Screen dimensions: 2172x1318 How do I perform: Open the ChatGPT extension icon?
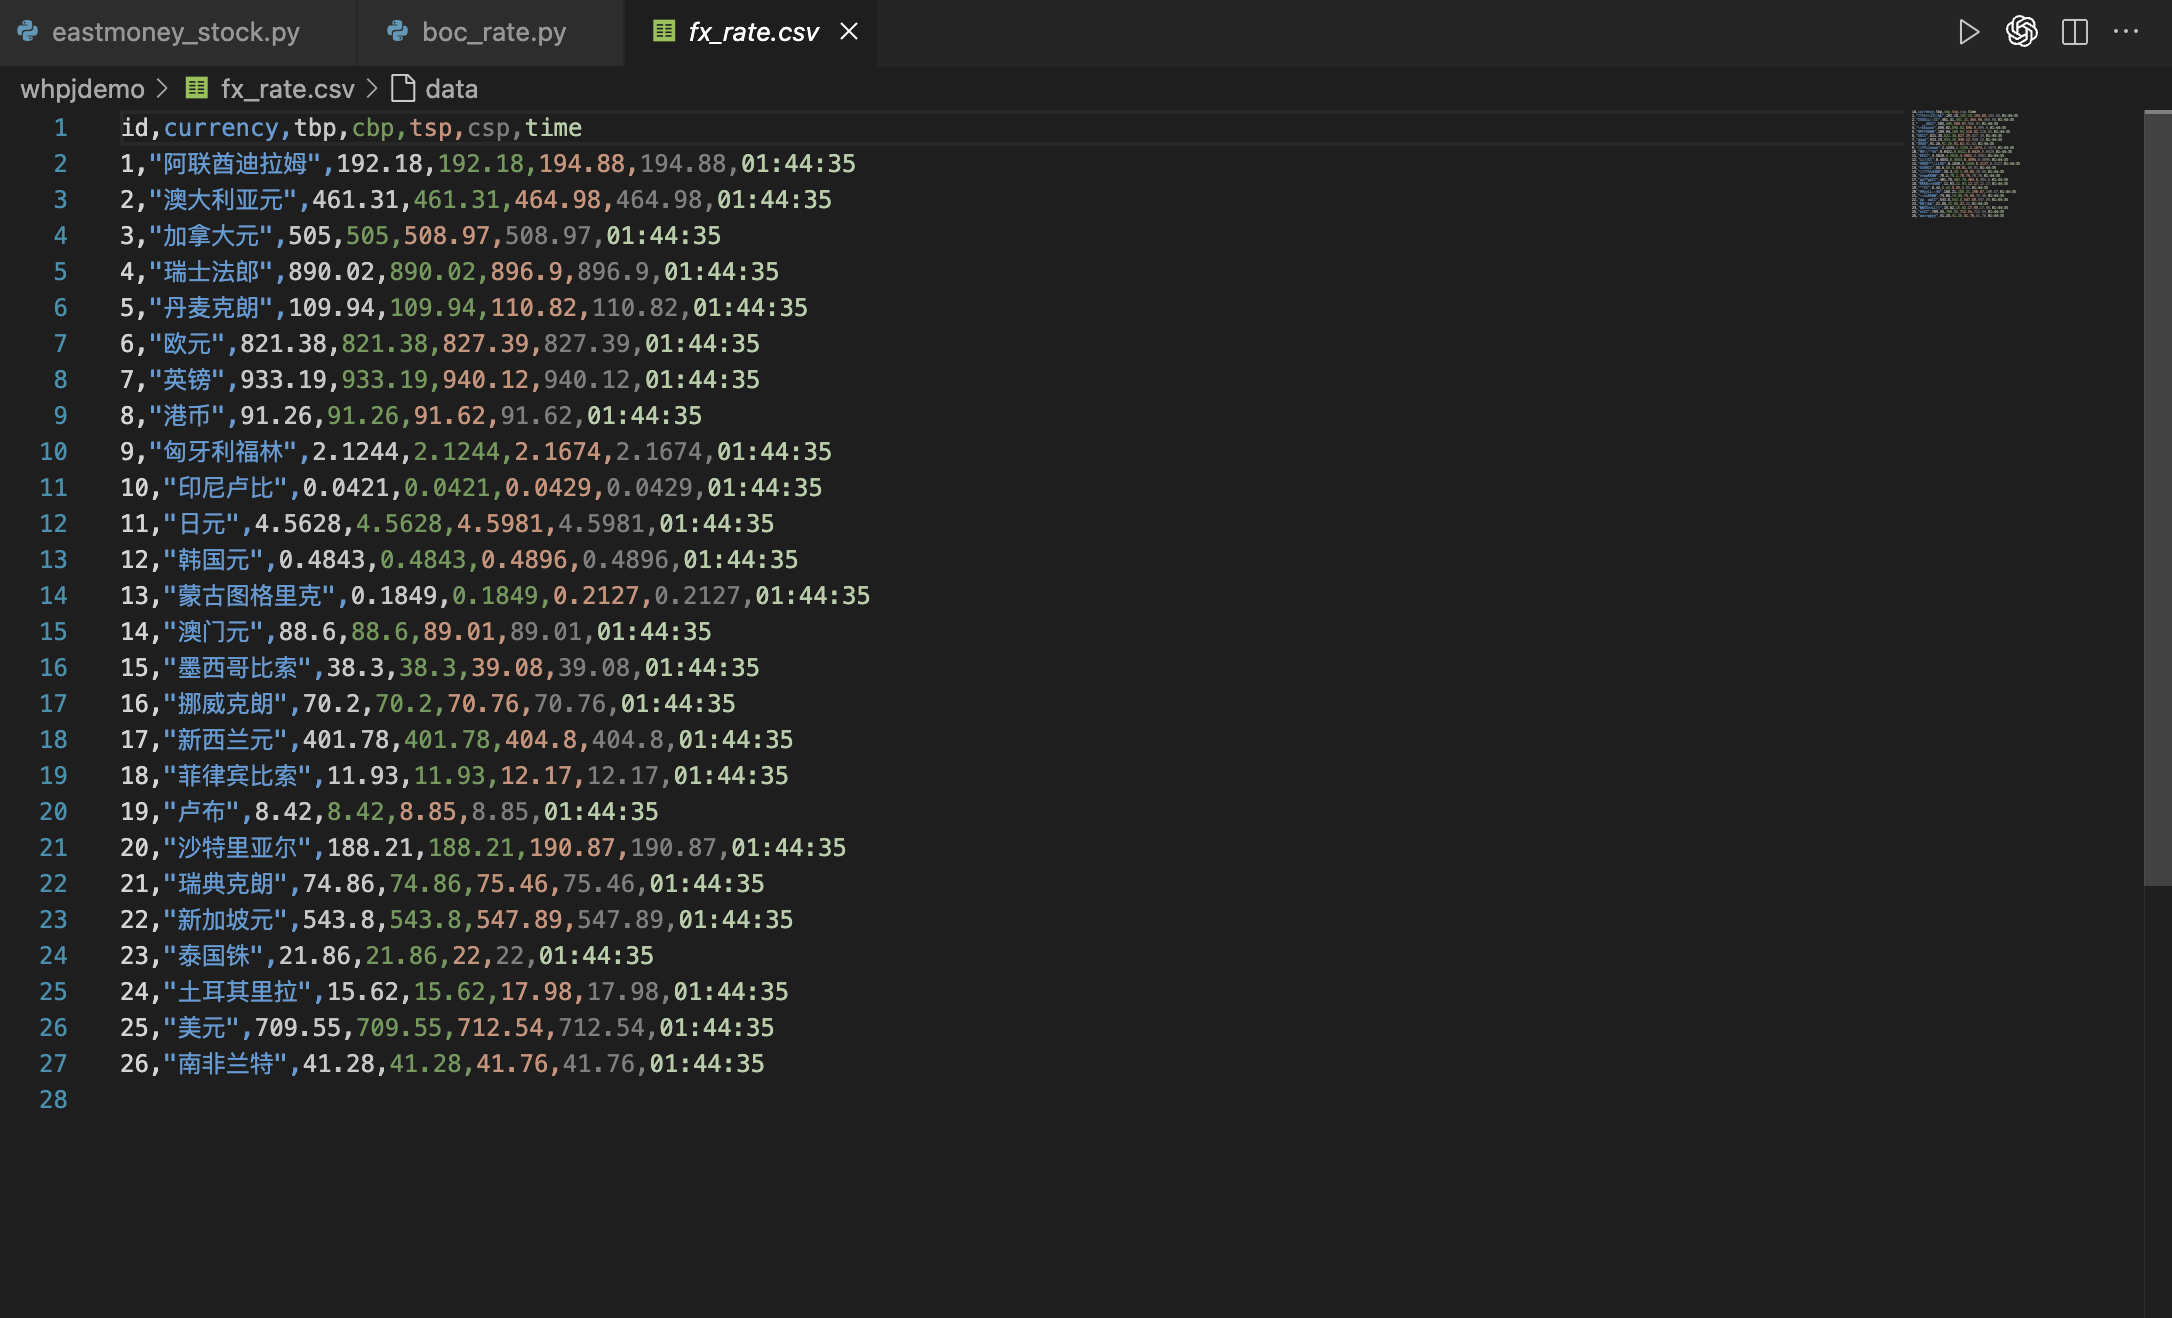click(x=2021, y=32)
